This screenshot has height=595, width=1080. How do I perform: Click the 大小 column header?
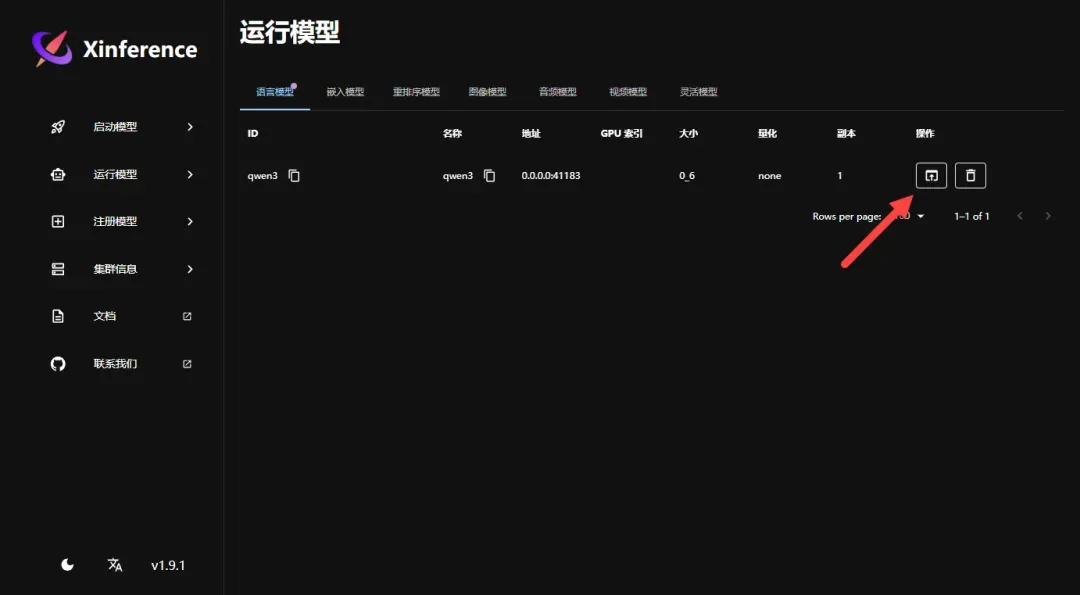click(688, 134)
